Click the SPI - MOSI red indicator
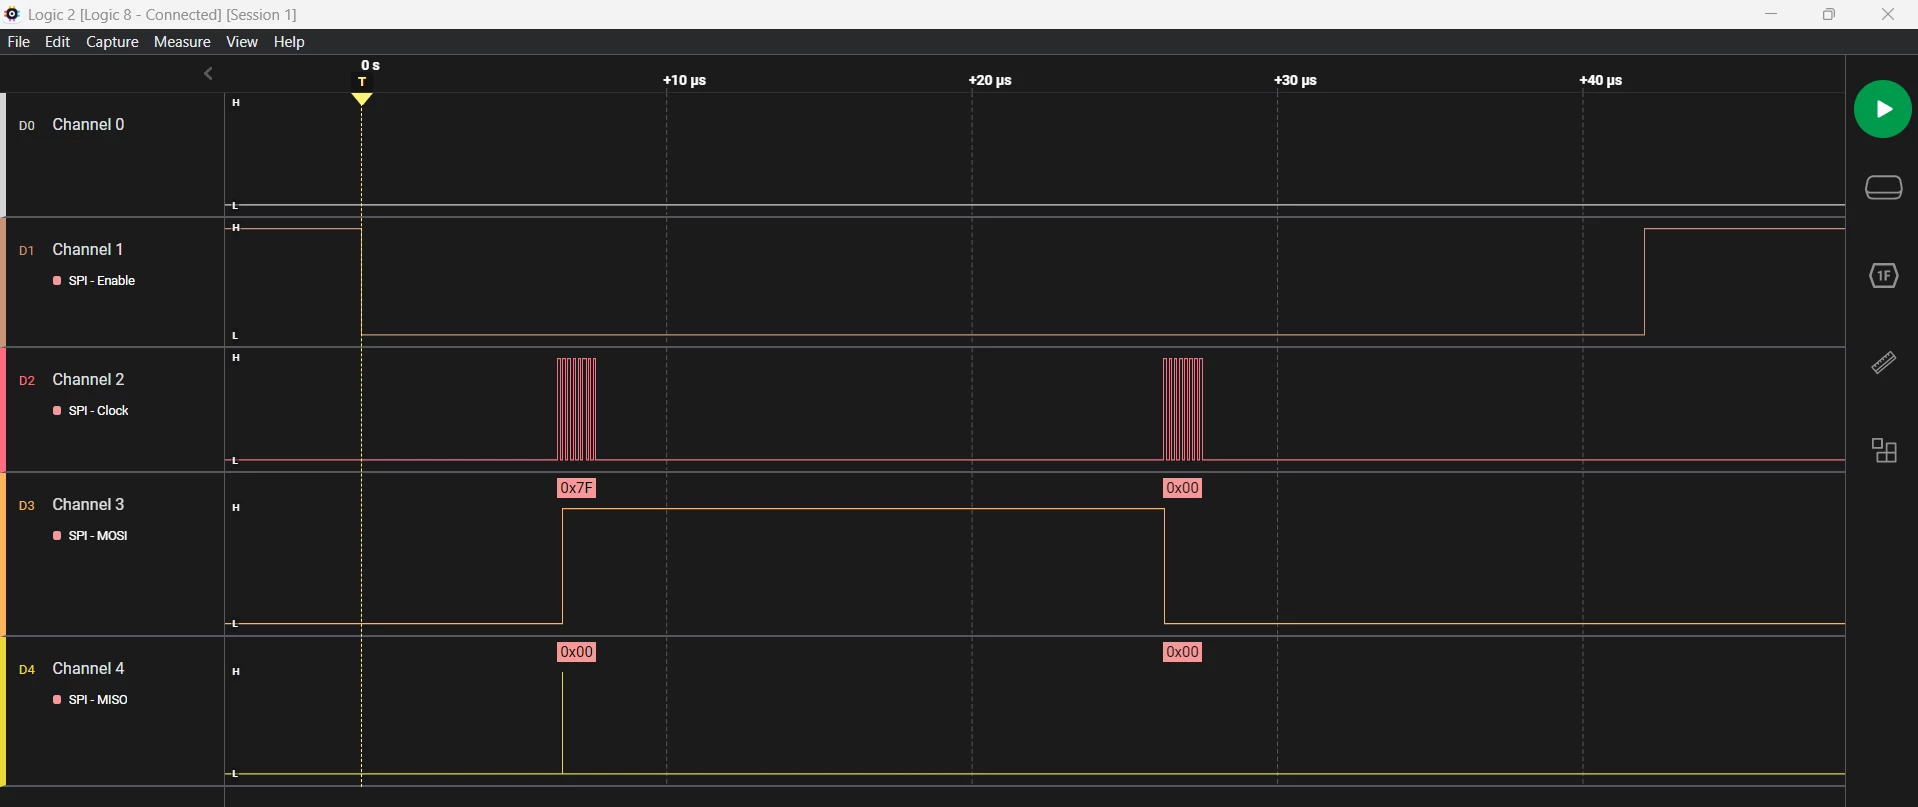This screenshot has width=1918, height=807. point(58,536)
